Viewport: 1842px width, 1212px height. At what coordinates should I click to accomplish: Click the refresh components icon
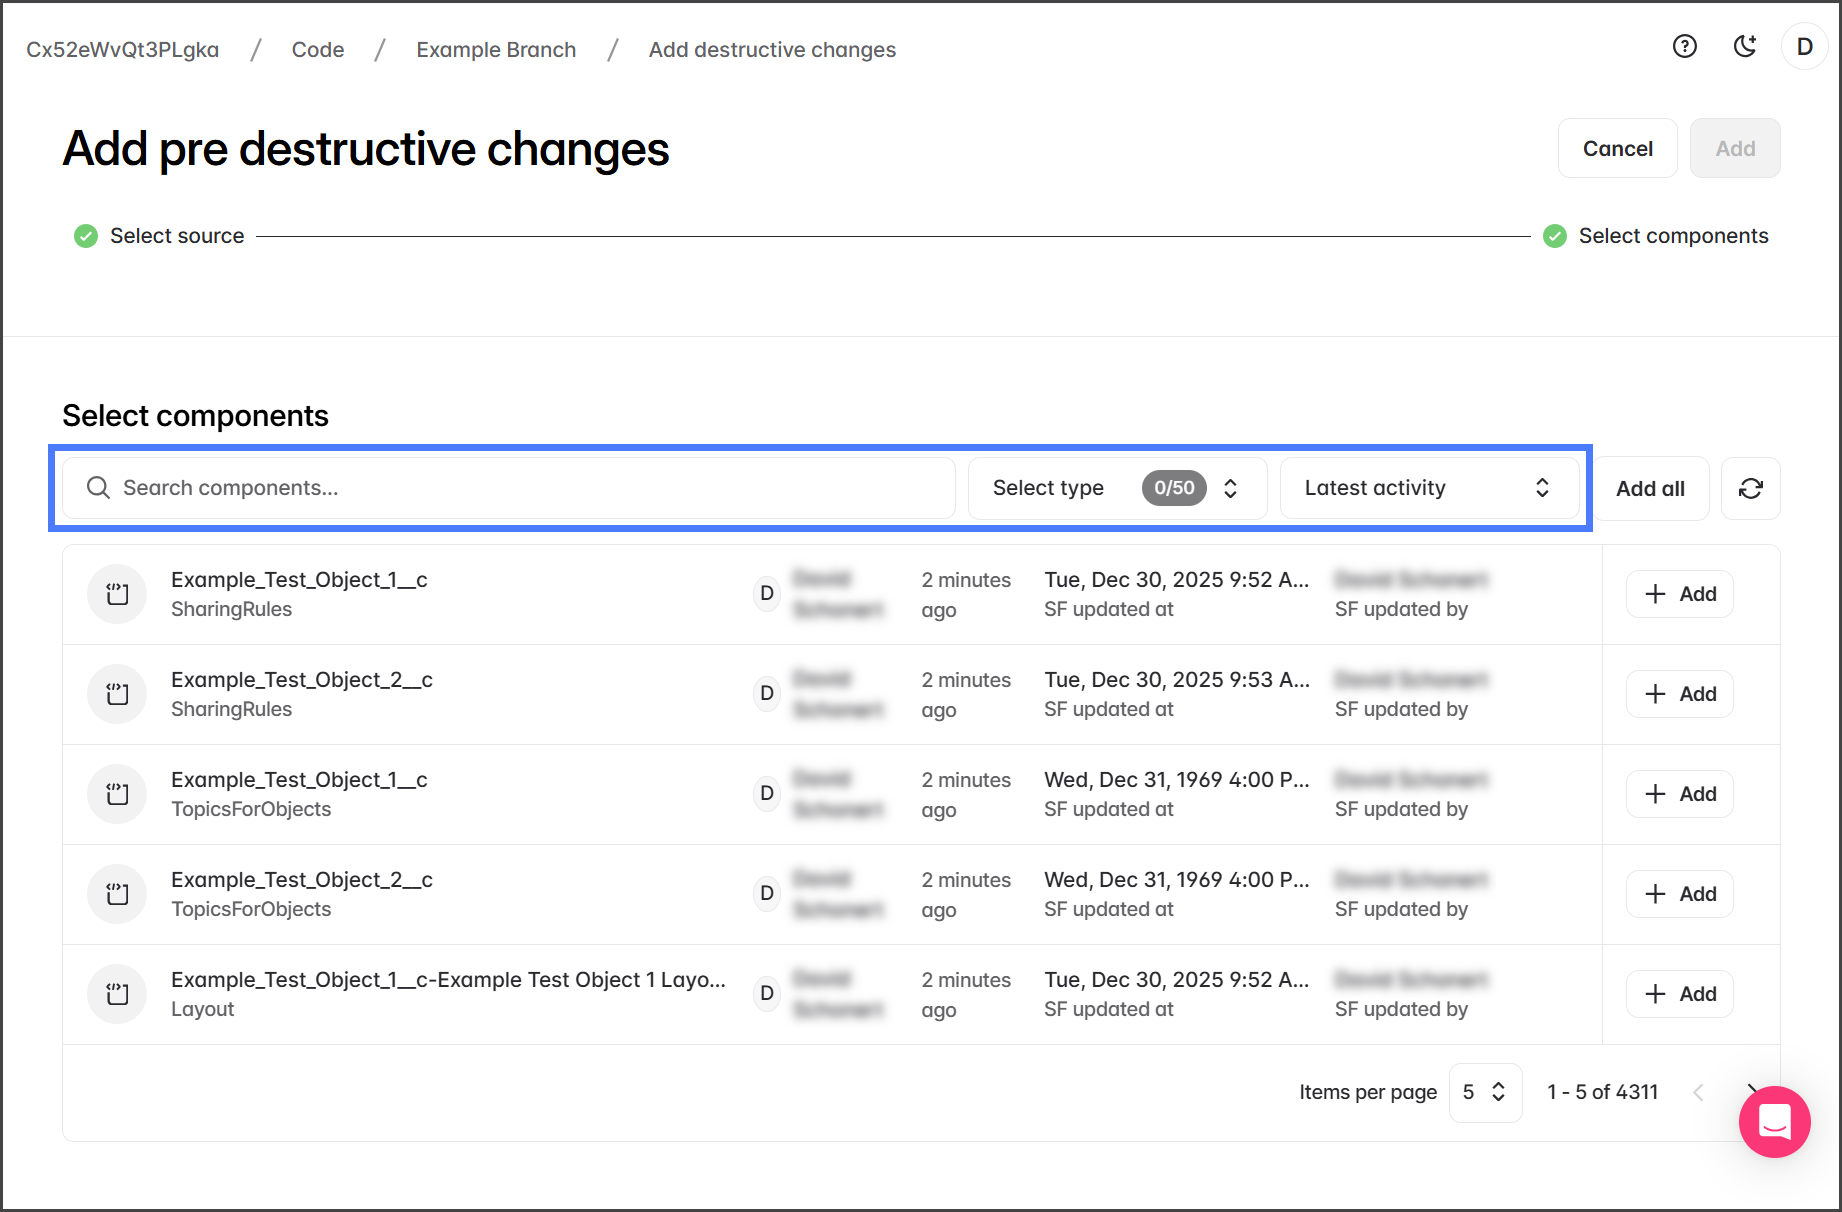click(x=1750, y=488)
